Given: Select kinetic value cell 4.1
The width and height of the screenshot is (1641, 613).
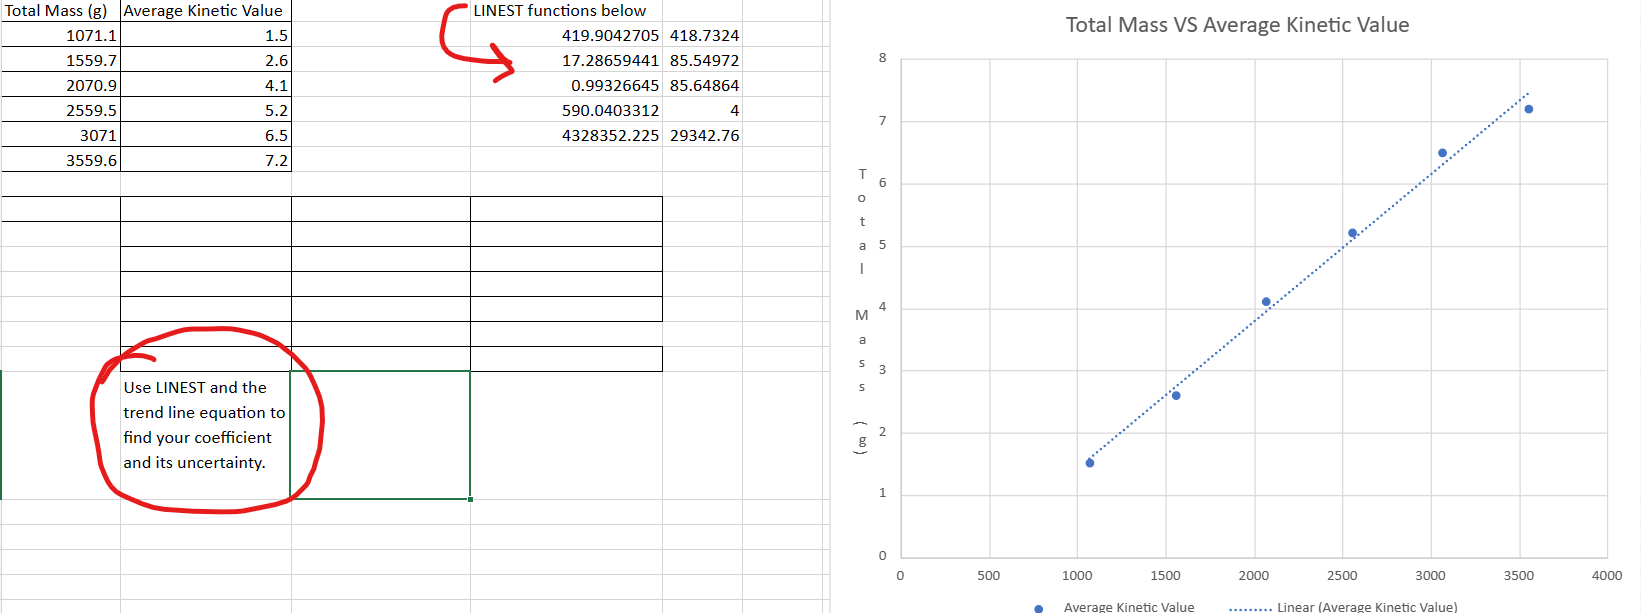Looking at the screenshot, I should [206, 85].
